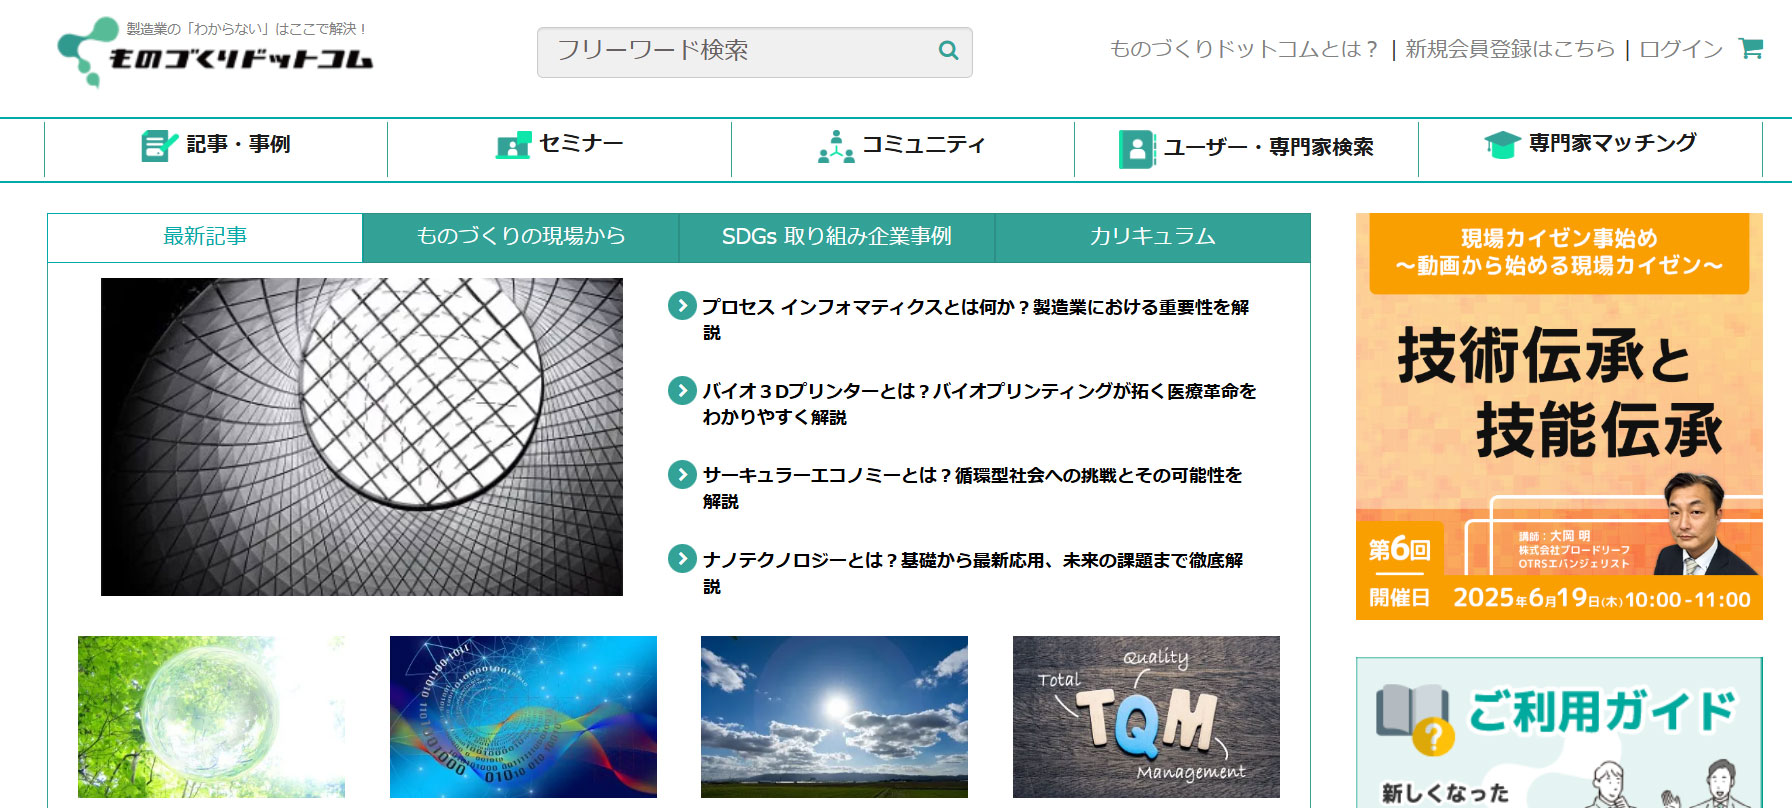Click the magnifying glass search icon
Image resolution: width=1792 pixels, height=808 pixels.
click(948, 50)
